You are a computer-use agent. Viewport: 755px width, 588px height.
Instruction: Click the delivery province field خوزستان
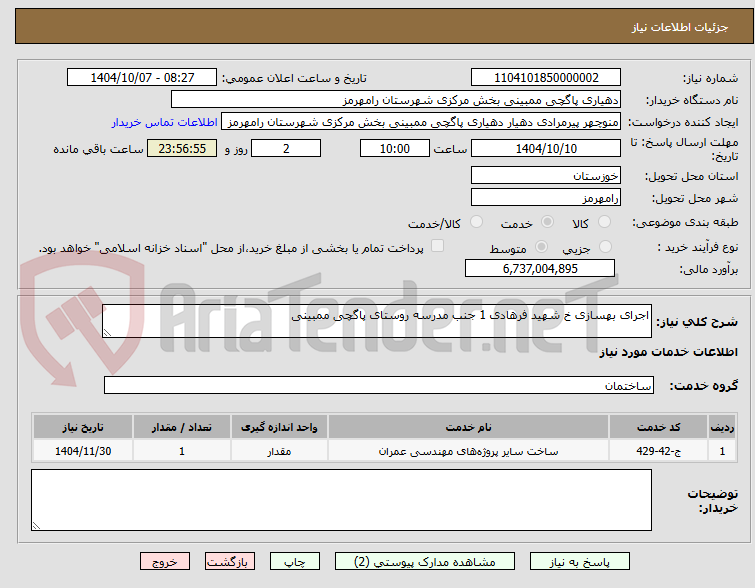546,175
